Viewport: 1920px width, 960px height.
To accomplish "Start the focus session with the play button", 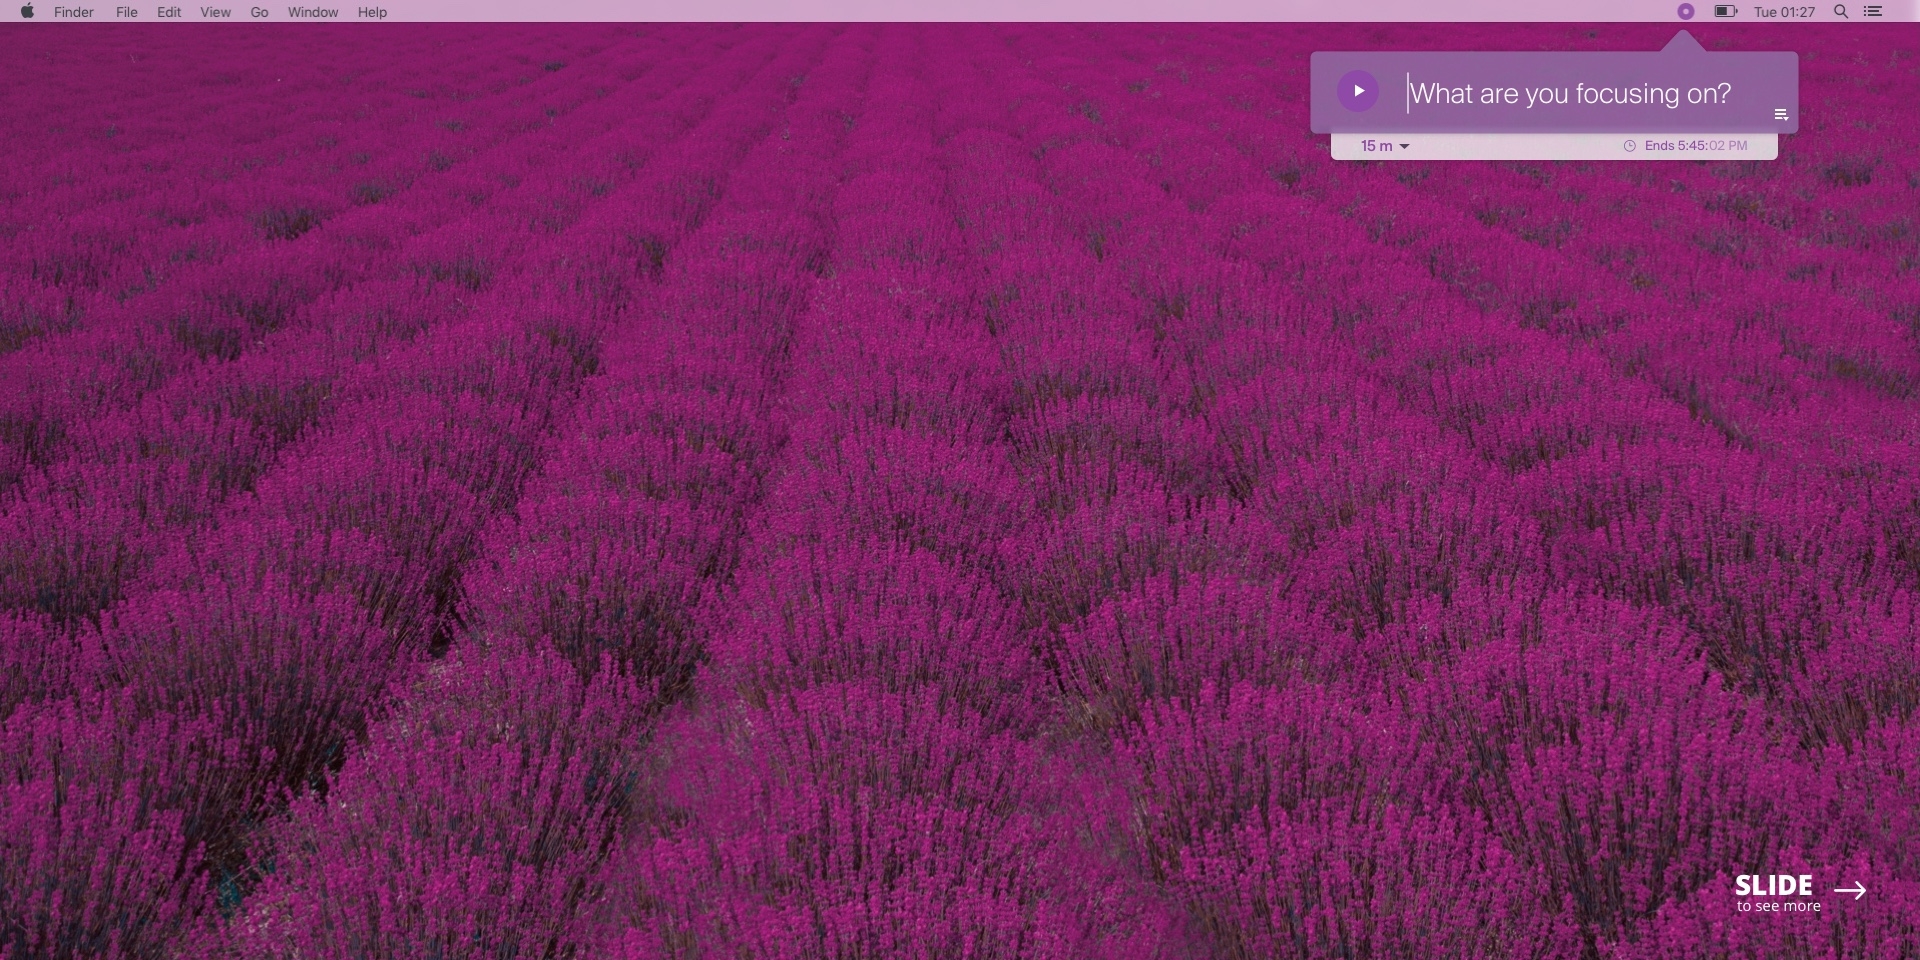I will coord(1358,91).
